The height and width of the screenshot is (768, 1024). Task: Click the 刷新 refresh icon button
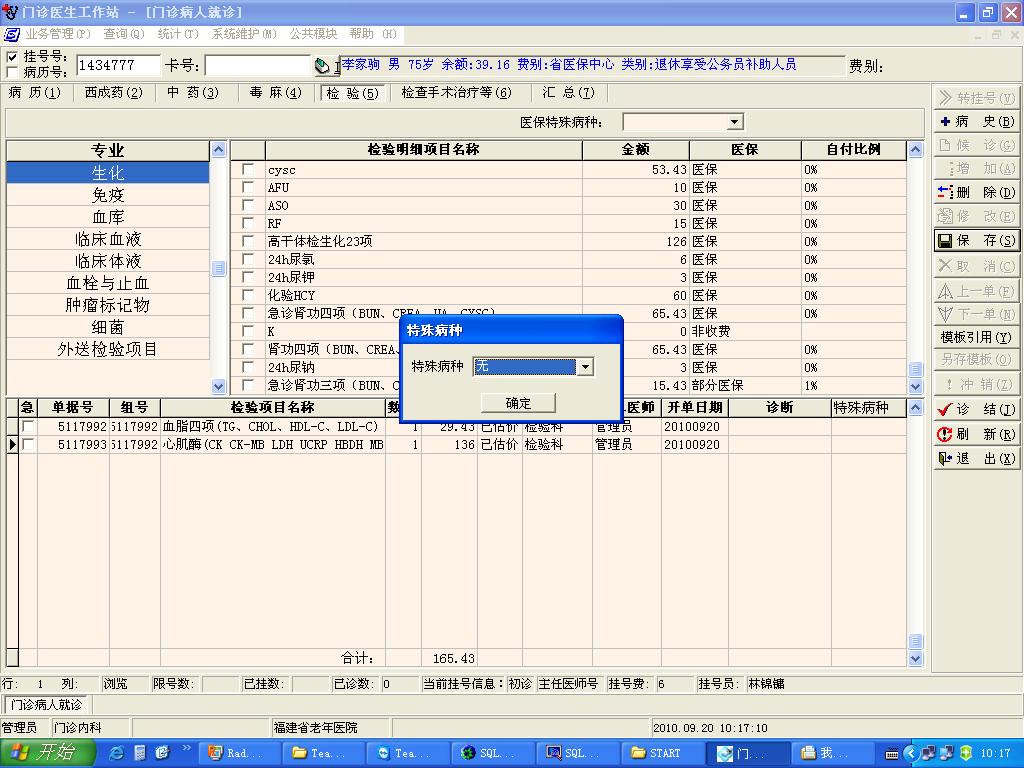point(976,434)
